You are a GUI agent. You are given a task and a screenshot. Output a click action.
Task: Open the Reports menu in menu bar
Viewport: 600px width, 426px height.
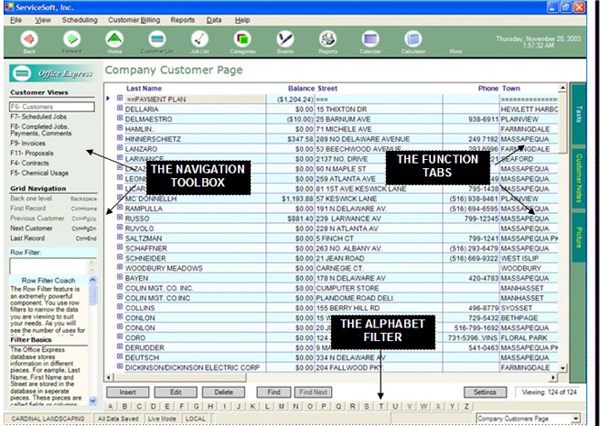183,20
